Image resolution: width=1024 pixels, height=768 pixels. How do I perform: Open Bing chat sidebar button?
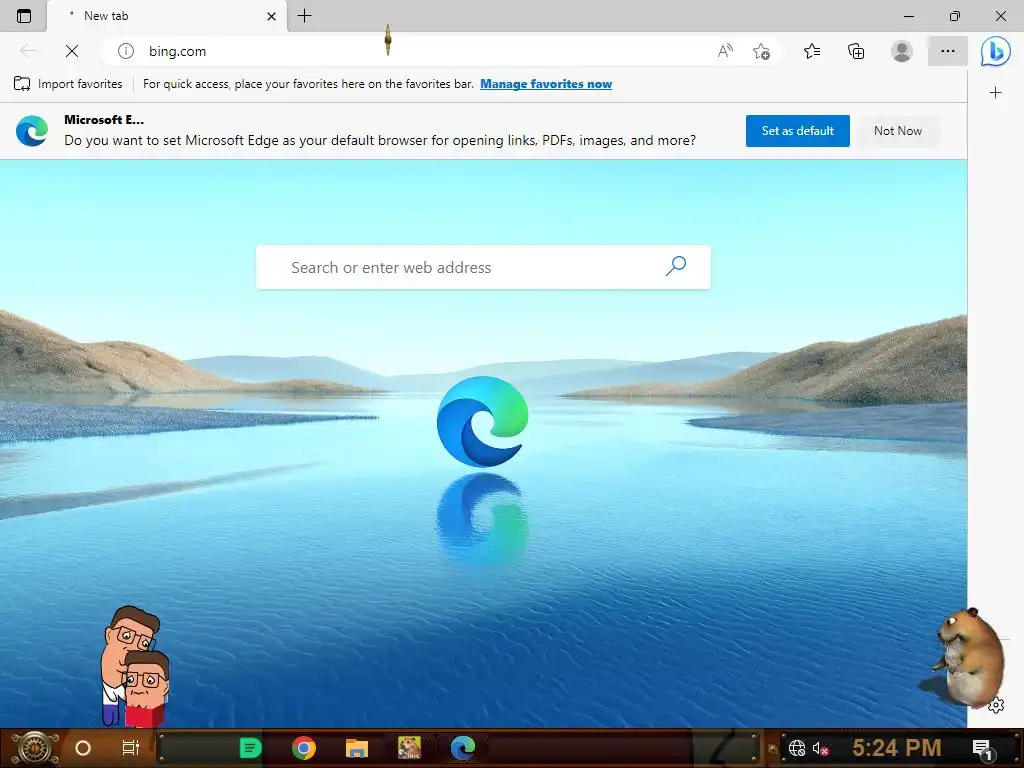coord(995,52)
